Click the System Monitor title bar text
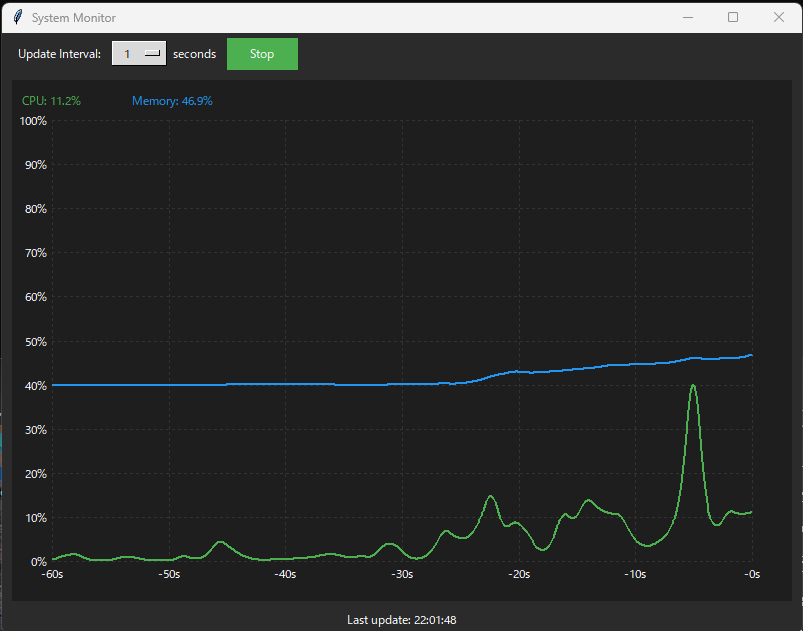Viewport: 803px width, 631px height. pyautogui.click(x=73, y=17)
